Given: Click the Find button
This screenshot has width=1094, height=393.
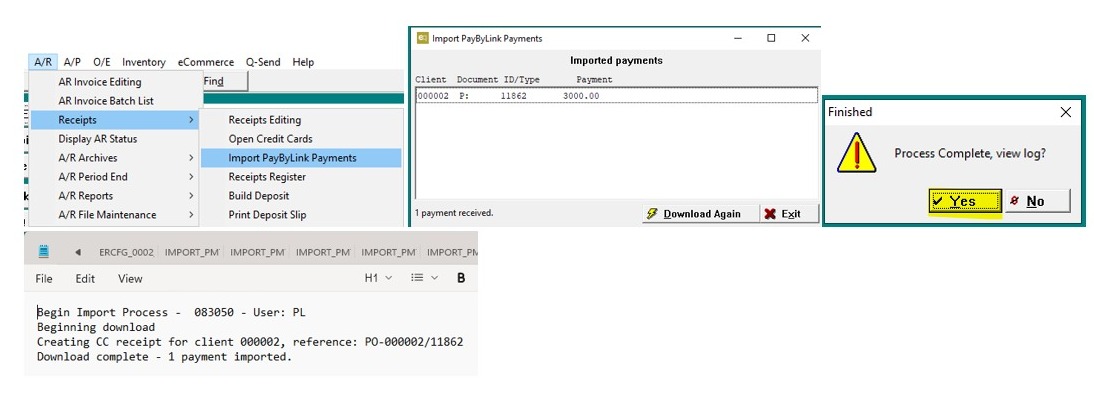Looking at the screenshot, I should pyautogui.click(x=224, y=82).
